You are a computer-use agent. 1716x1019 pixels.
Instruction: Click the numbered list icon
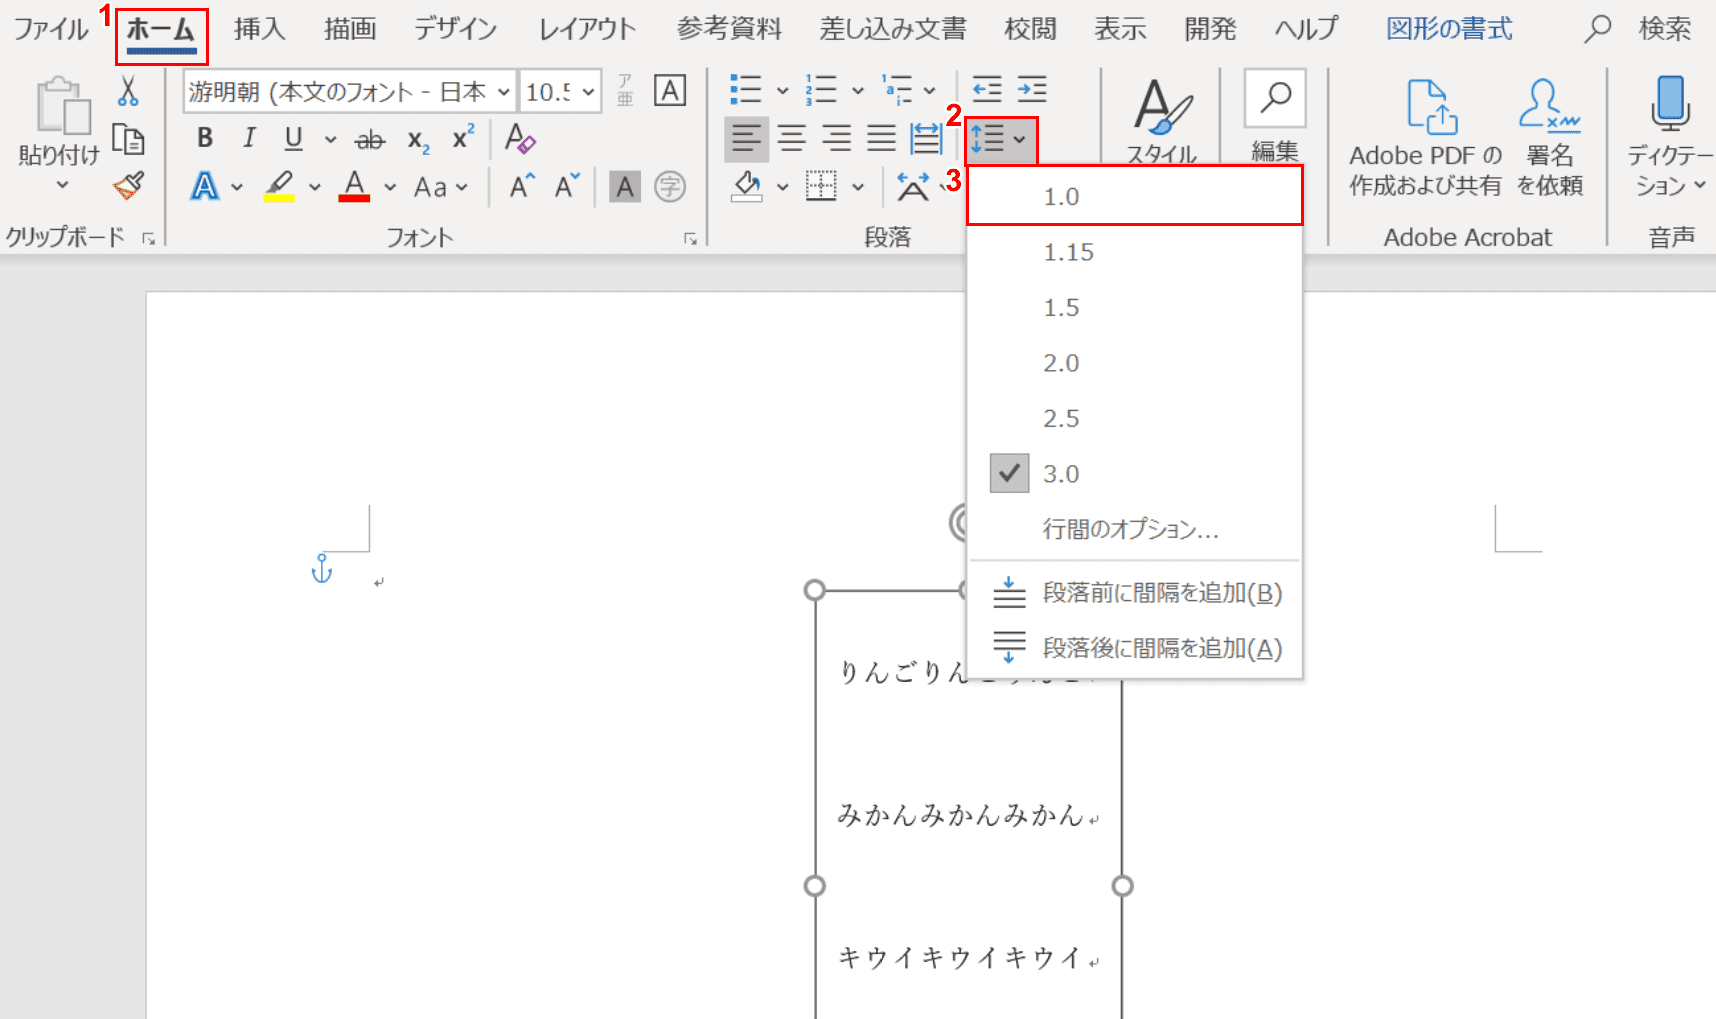(821, 90)
